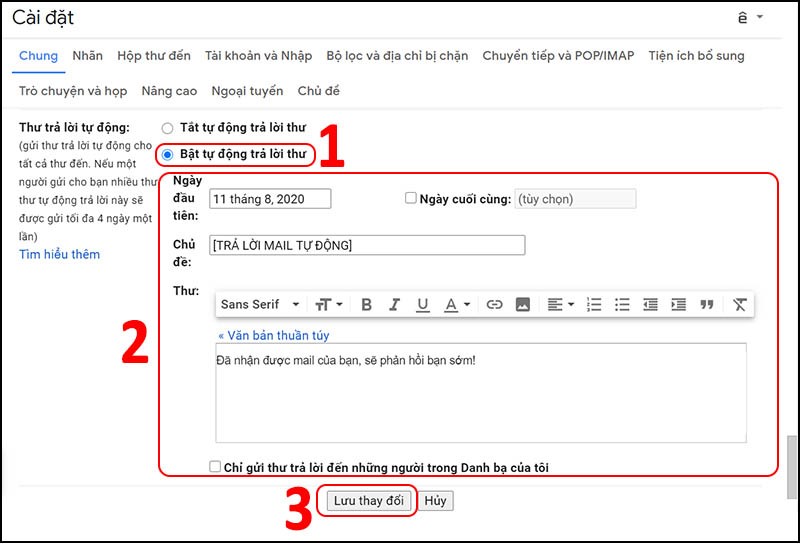The width and height of the screenshot is (800, 547).
Task: Open Bộ lọc và địa chỉ bị chặn tab
Action: (x=397, y=56)
